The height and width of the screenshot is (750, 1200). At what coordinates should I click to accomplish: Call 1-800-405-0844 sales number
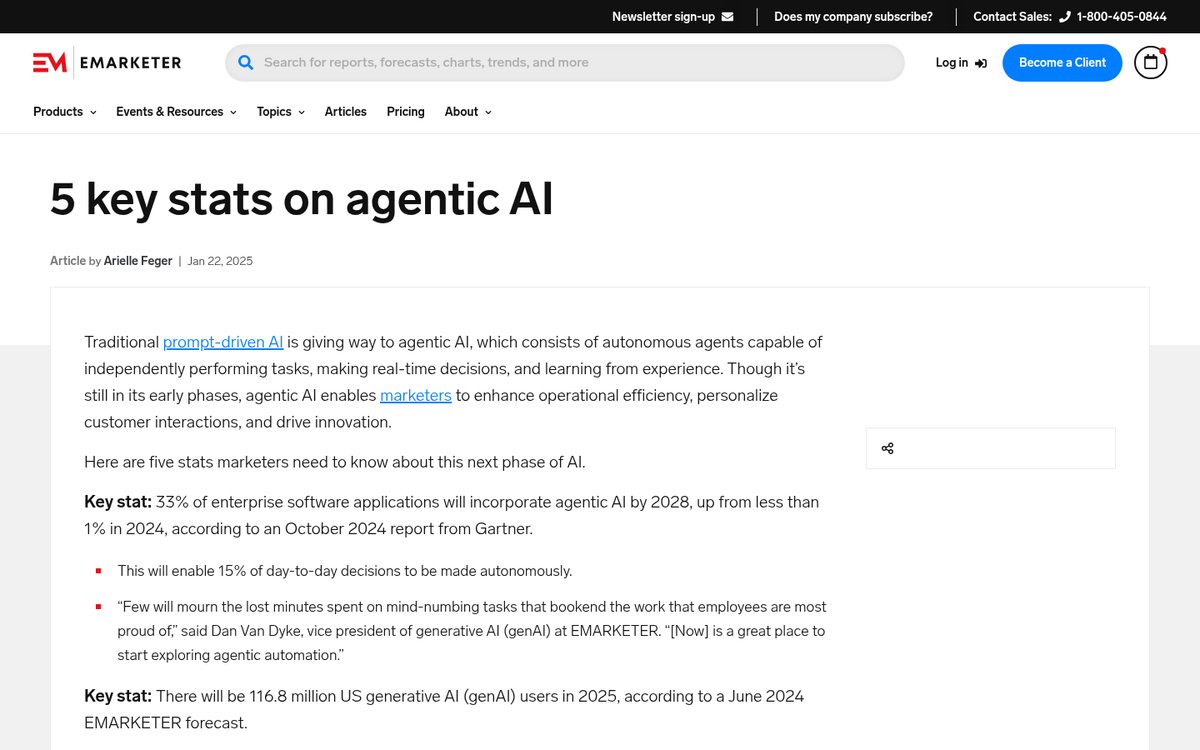(x=1121, y=17)
